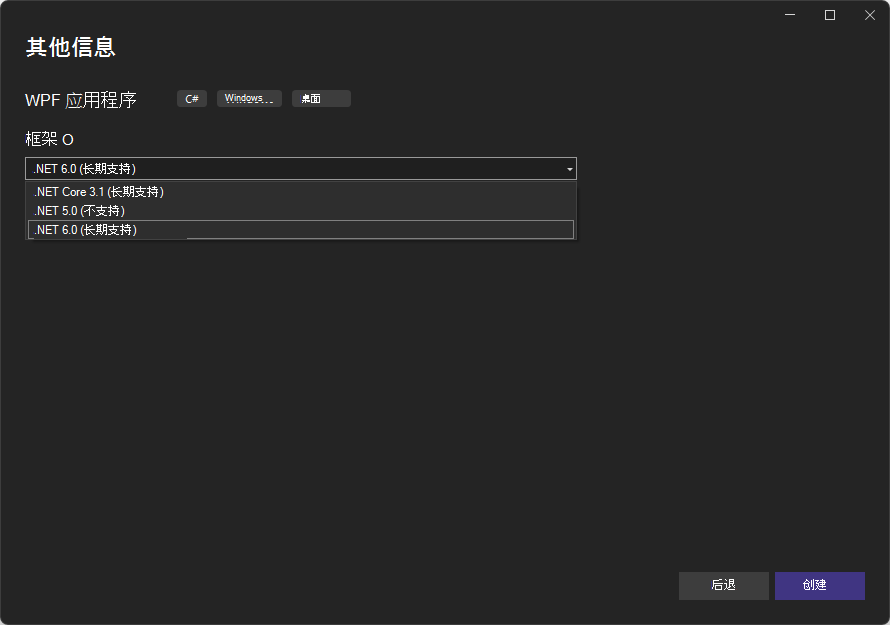
Task: Pick .NET 6.0 (长期支持) in dropdown list
Action: click(x=85, y=230)
